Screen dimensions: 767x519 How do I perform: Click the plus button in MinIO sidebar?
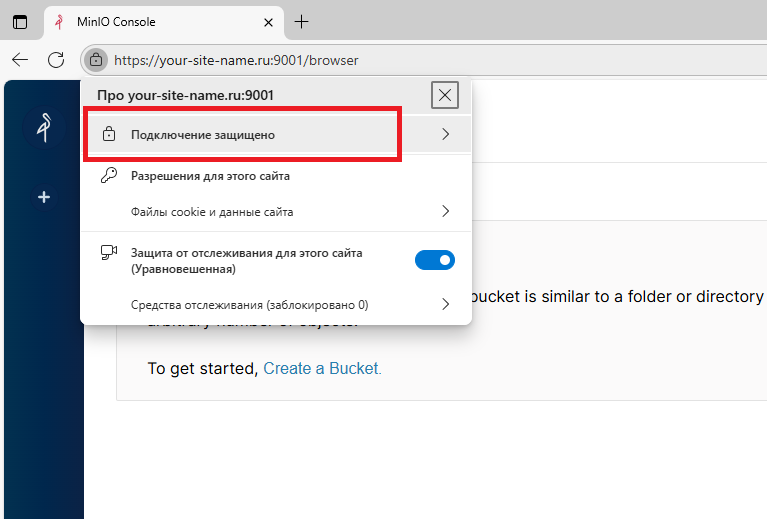(44, 197)
